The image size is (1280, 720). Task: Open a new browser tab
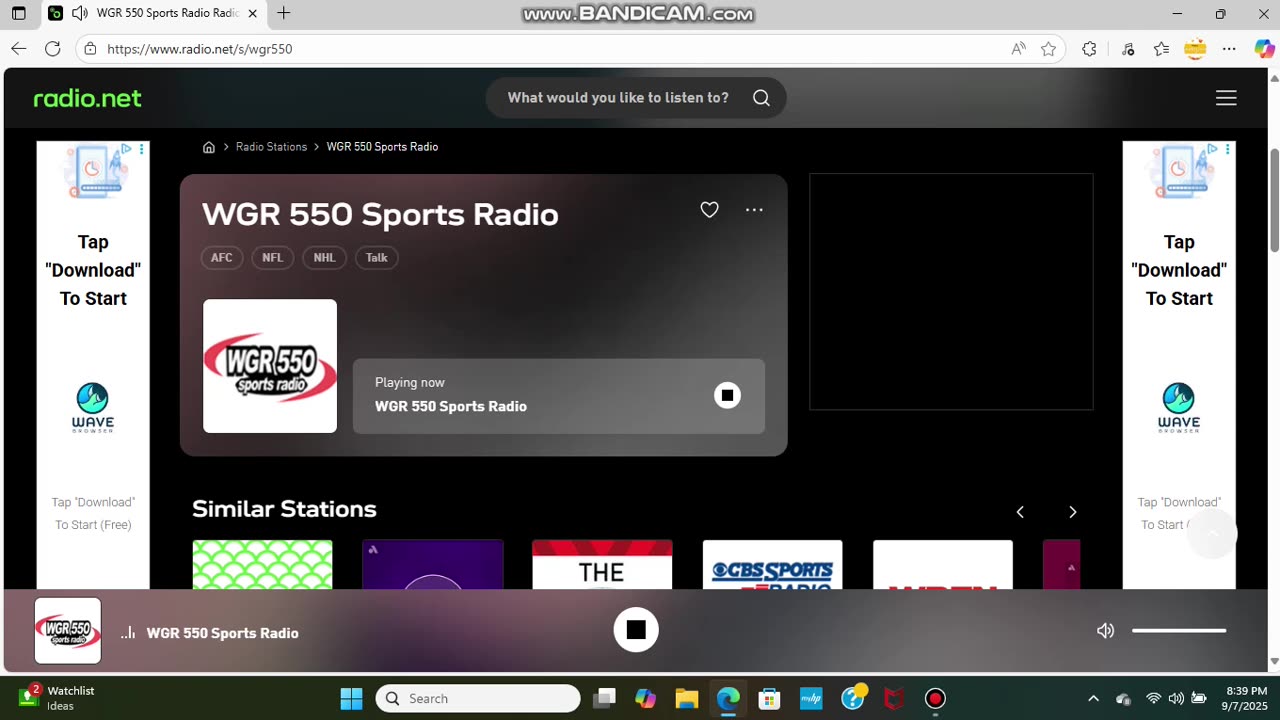(x=284, y=13)
